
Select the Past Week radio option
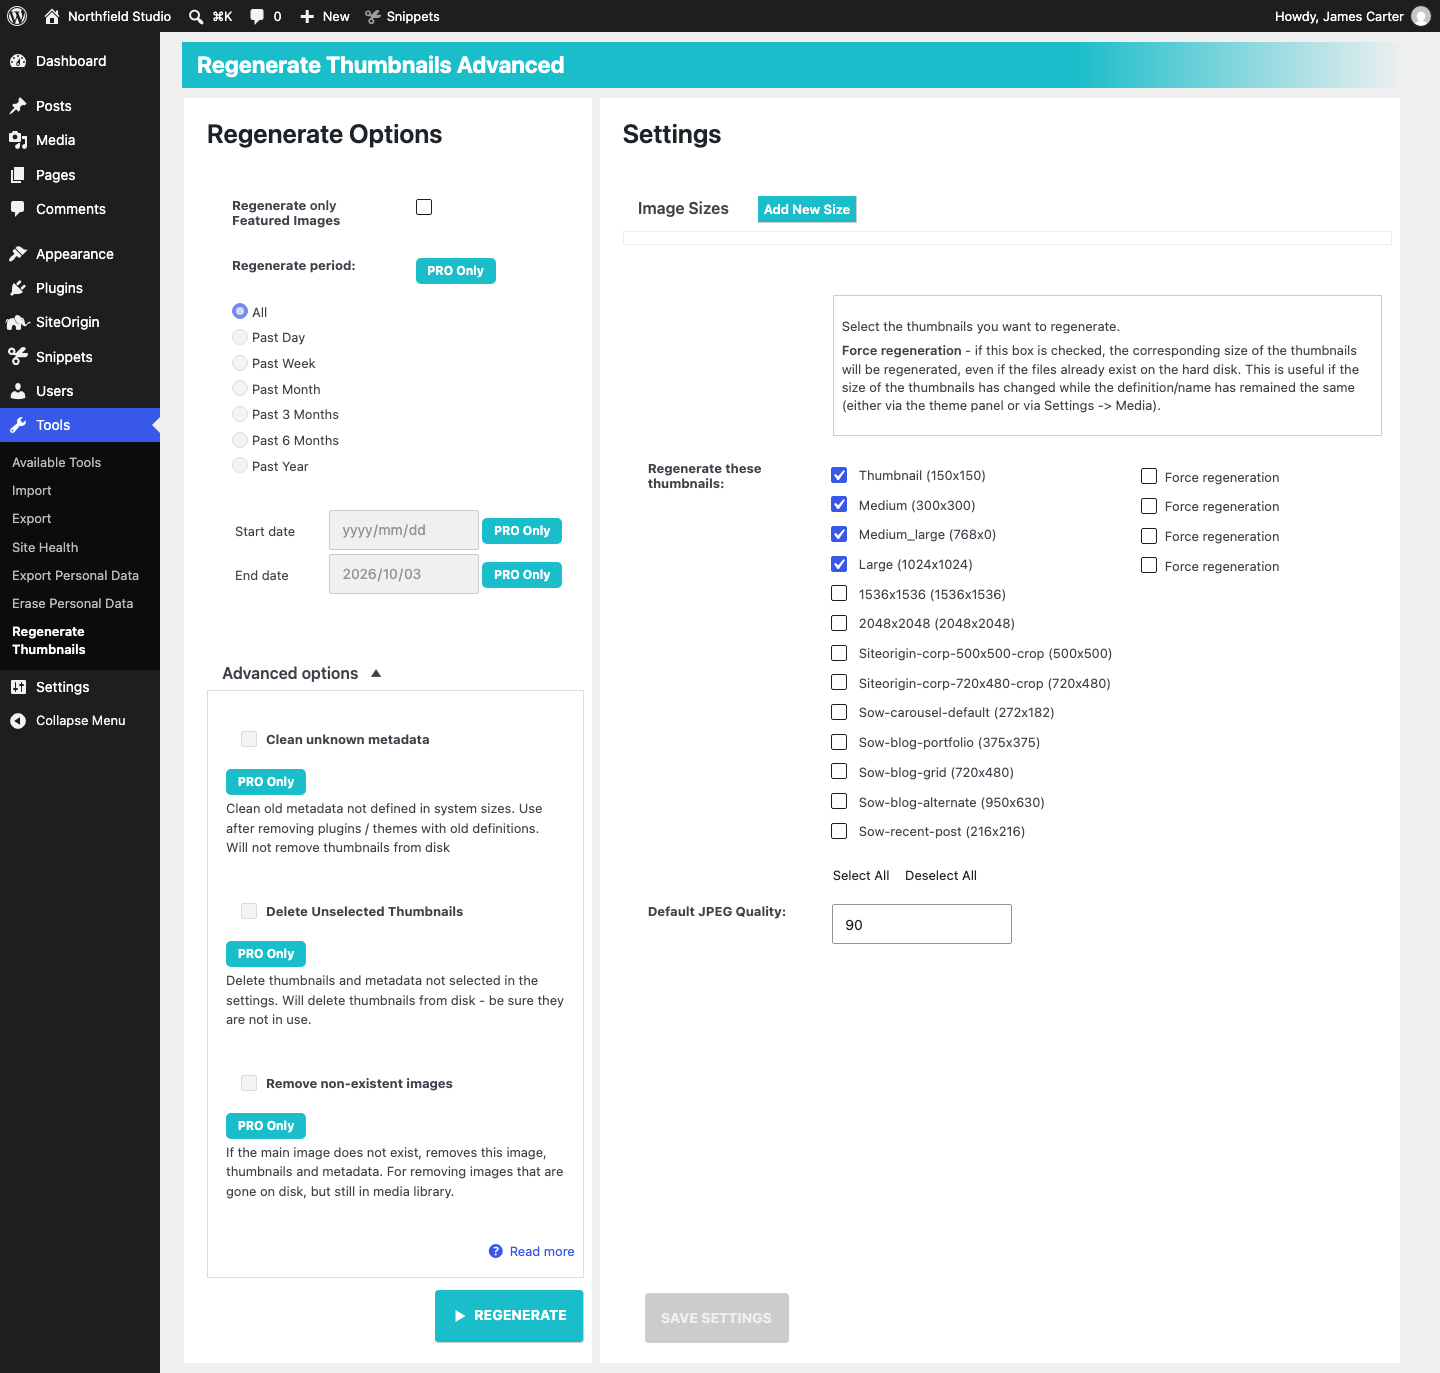coord(240,363)
